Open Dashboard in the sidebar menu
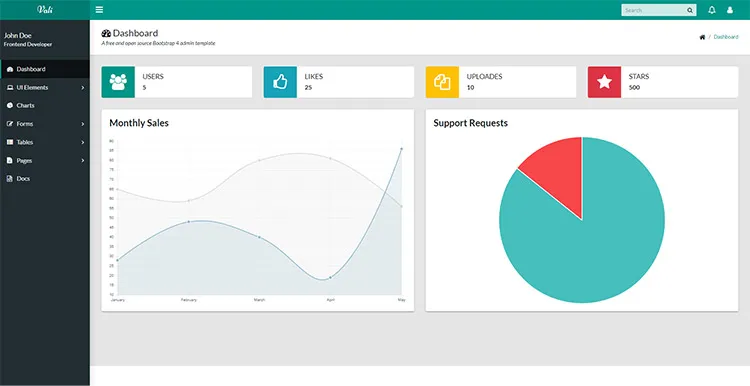 tap(45, 69)
